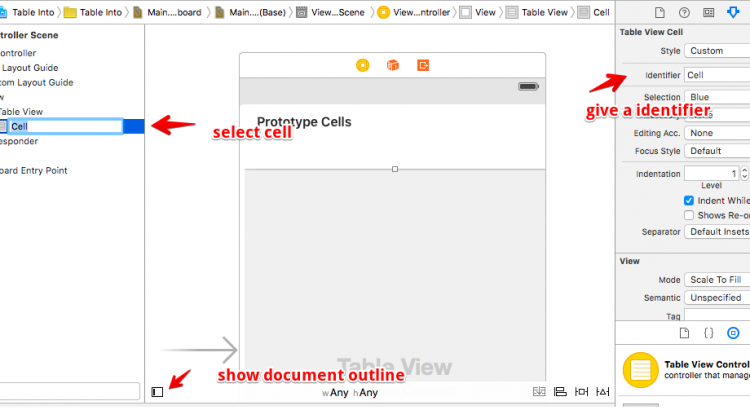
Task: Open the File inspector tab icon
Action: [658, 12]
